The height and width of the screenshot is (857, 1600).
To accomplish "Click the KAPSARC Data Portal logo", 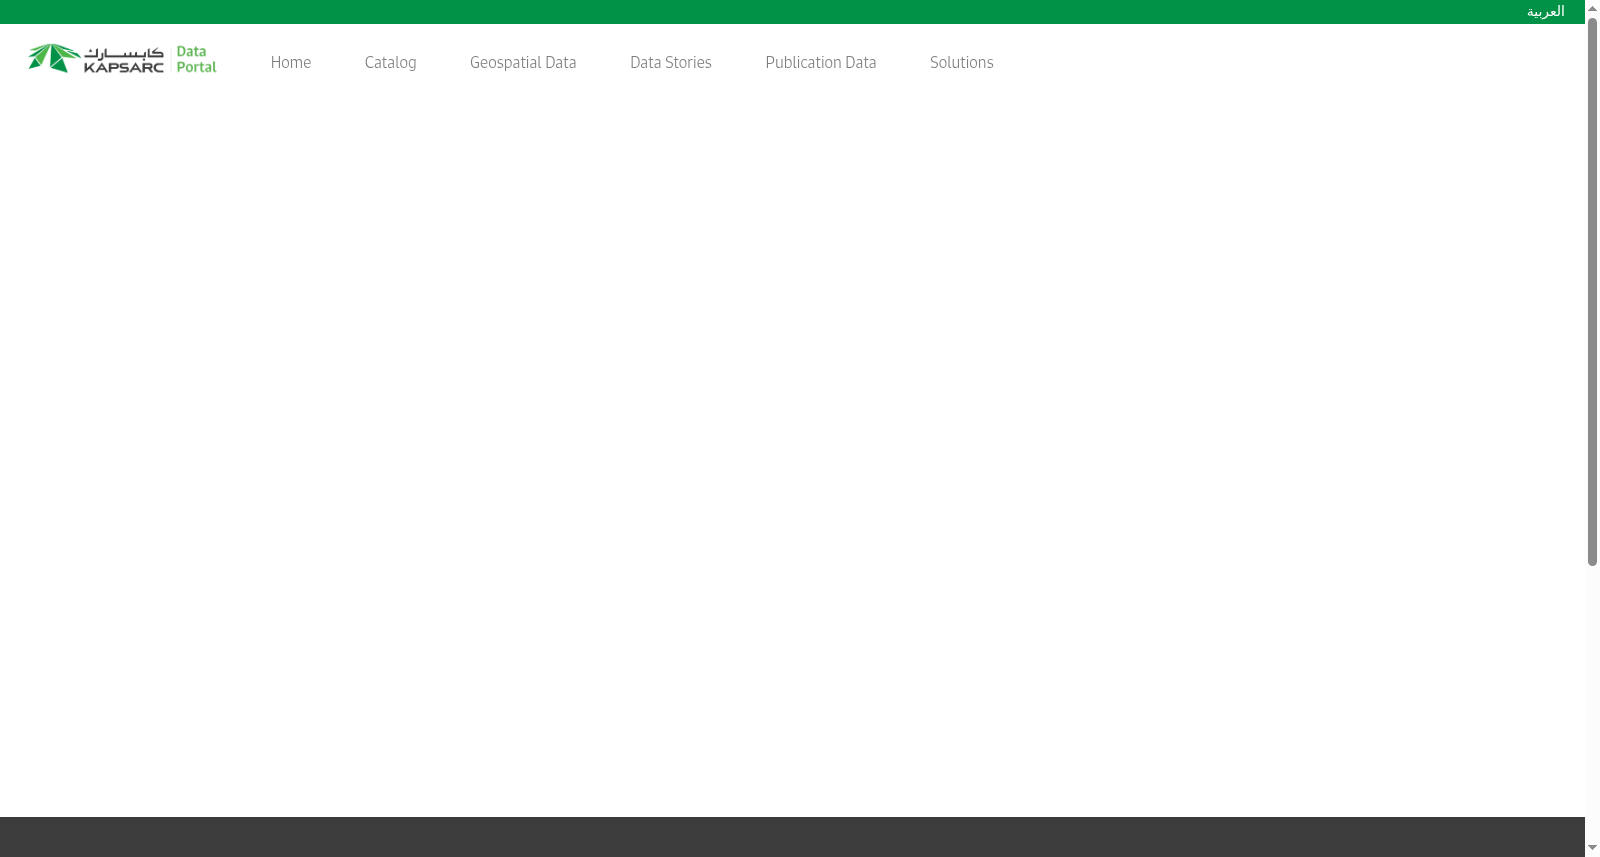I will pyautogui.click(x=122, y=58).
